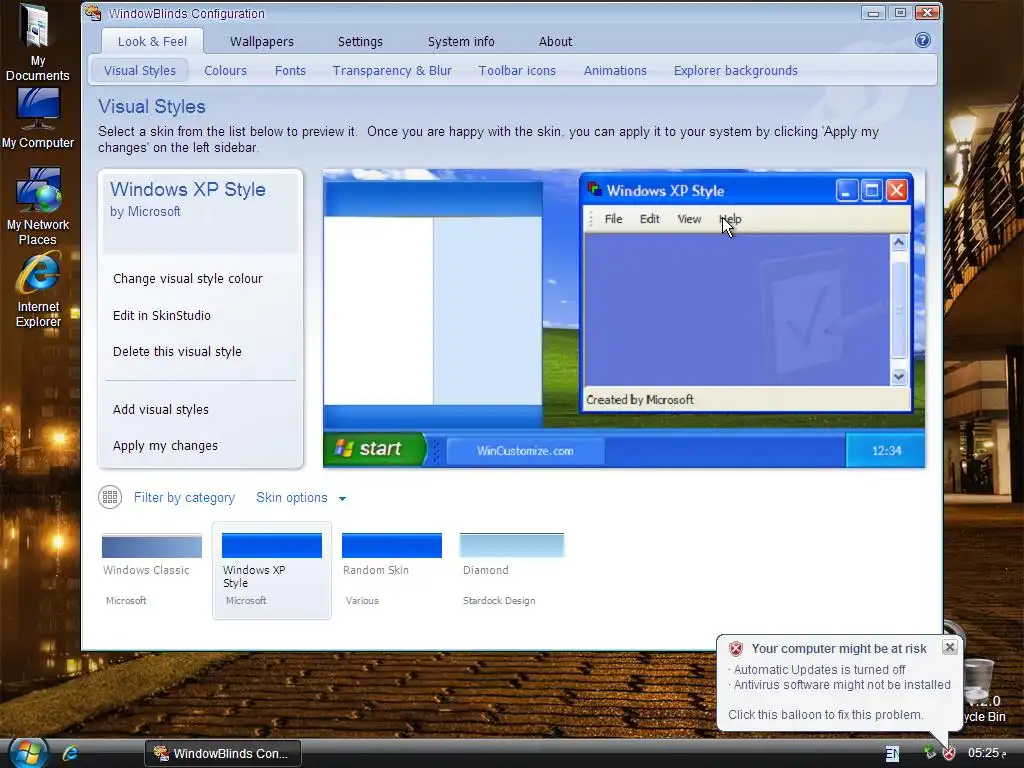1024x768 pixels.
Task: Click preview window's close button
Action: tap(897, 190)
